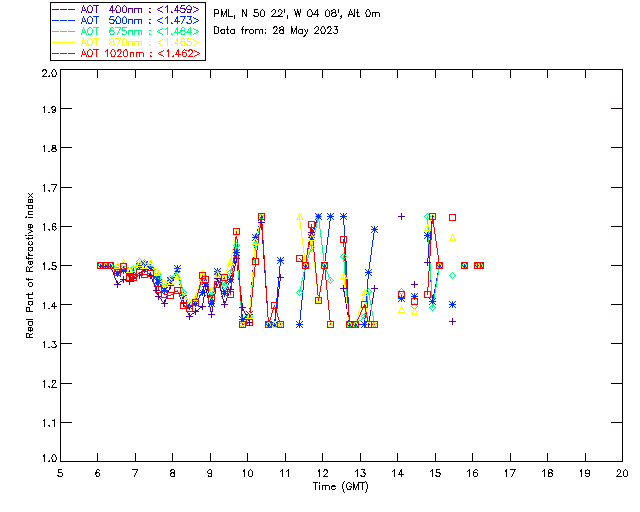The image size is (640, 512).
Task: Click the y-axis tick label 1.5
Action: coord(49,266)
